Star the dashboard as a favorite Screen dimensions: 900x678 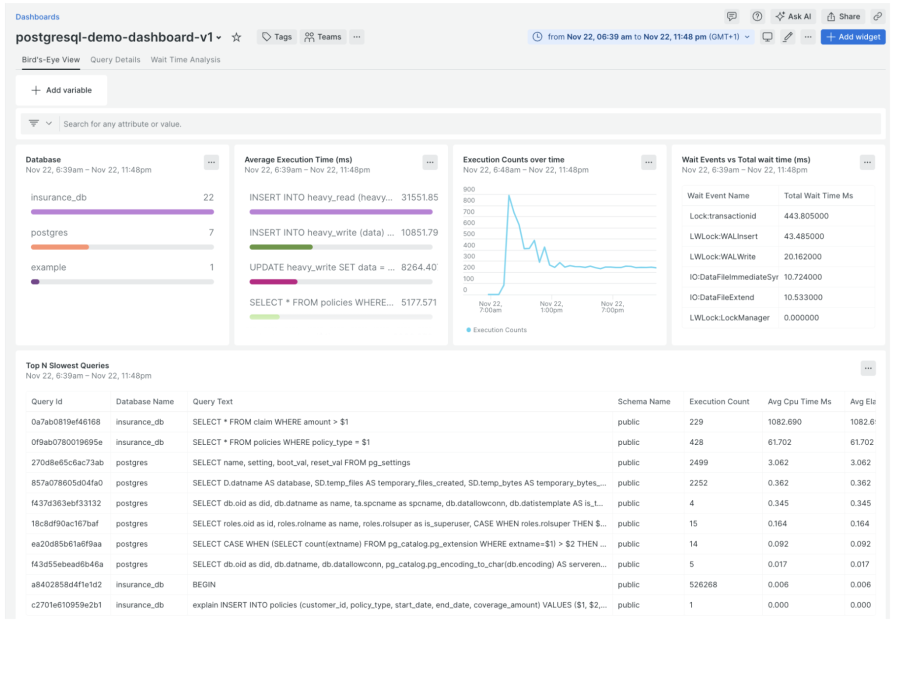[x=236, y=37]
